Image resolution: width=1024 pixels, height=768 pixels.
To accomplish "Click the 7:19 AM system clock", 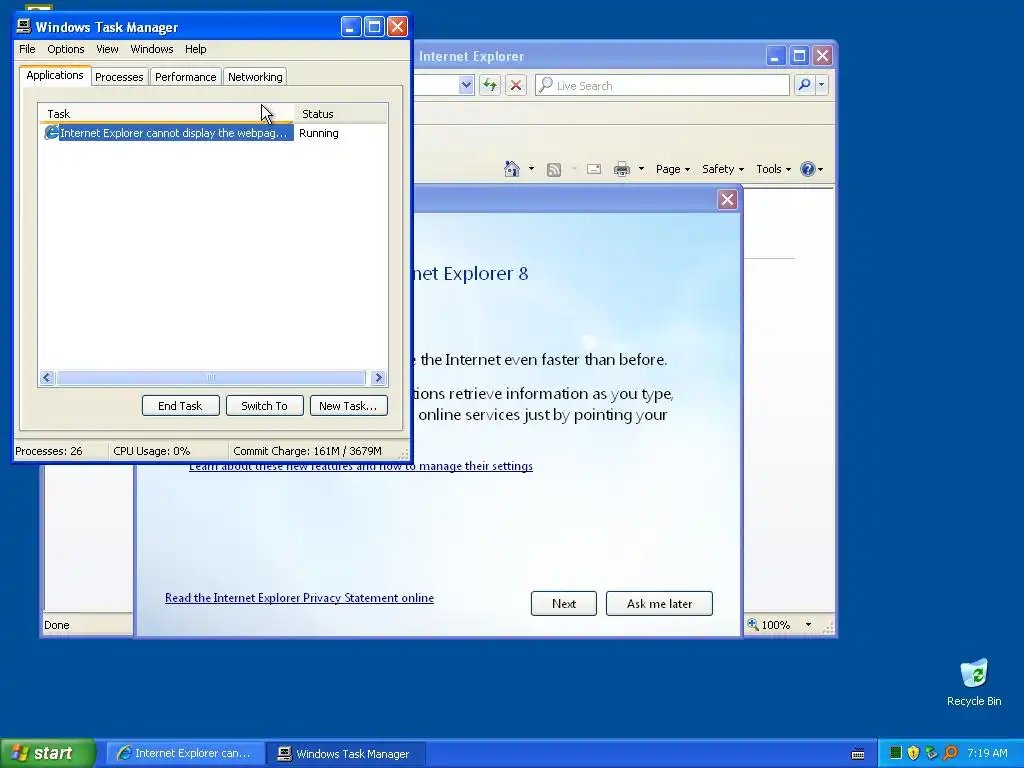I will tap(987, 753).
